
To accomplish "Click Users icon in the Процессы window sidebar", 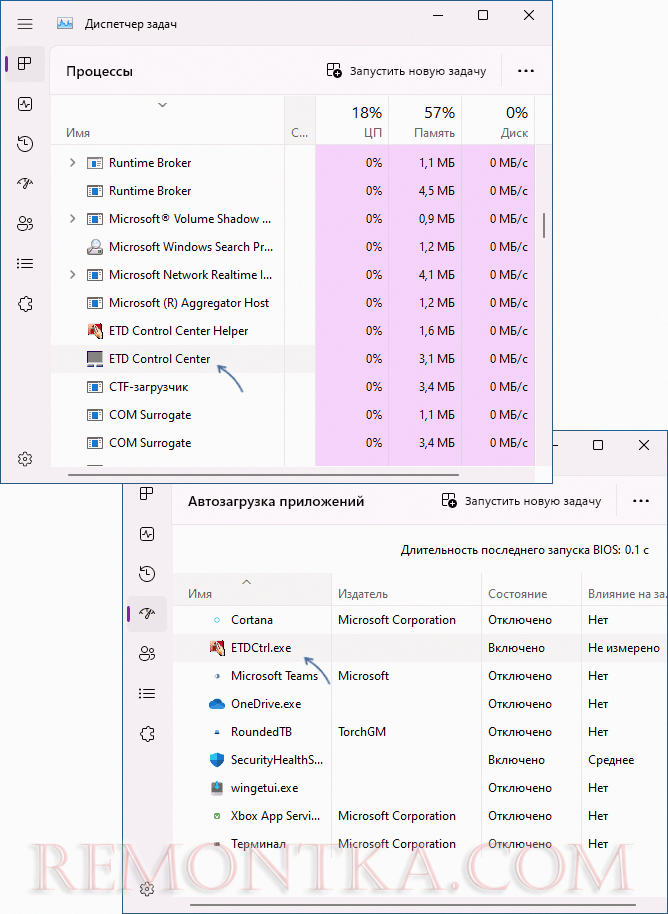I will click(25, 224).
